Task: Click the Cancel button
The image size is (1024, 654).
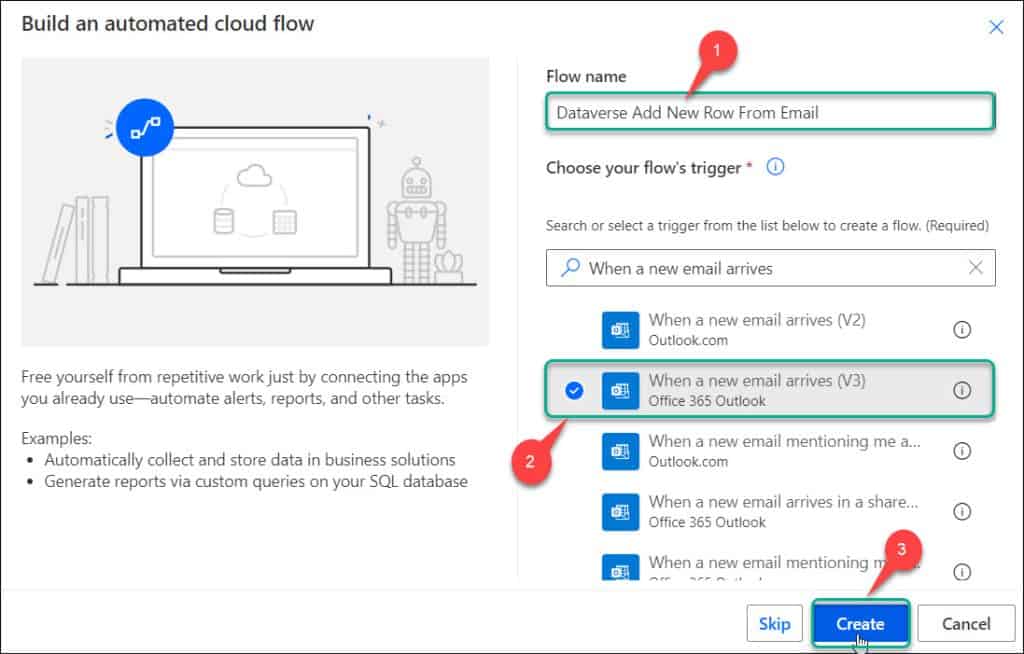Action: click(x=966, y=624)
